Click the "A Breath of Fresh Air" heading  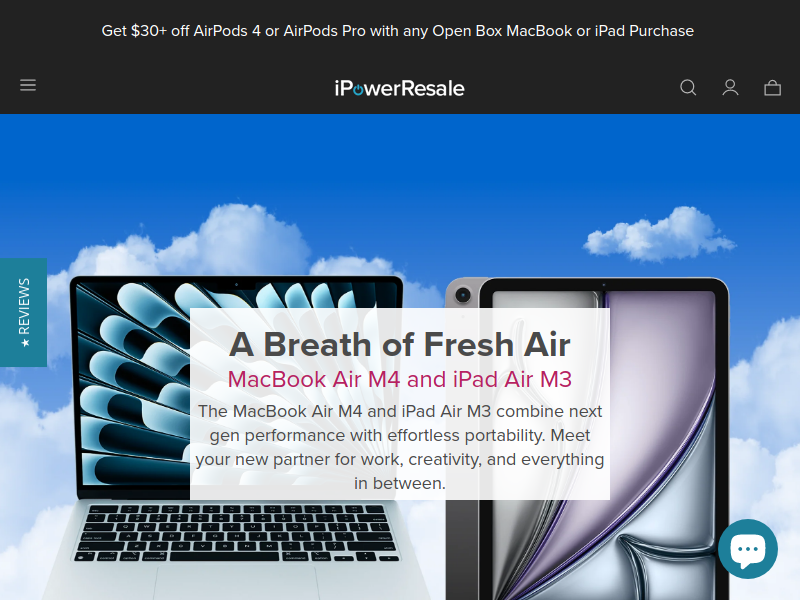pyautogui.click(x=399, y=344)
